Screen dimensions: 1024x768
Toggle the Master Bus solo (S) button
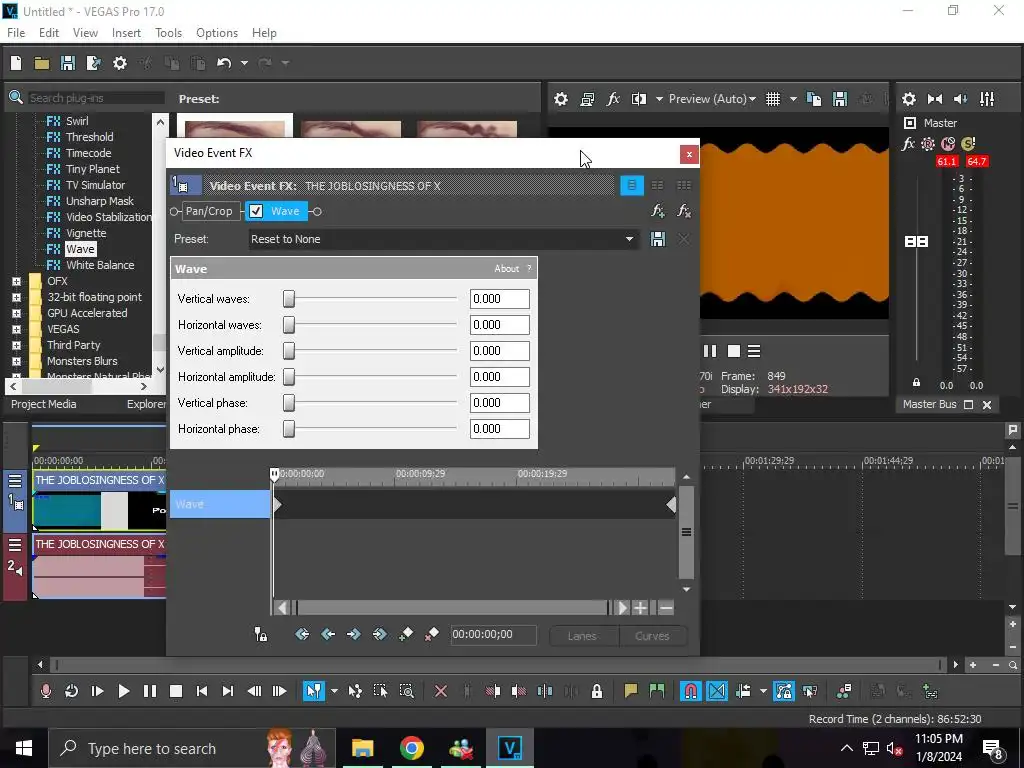pos(968,144)
